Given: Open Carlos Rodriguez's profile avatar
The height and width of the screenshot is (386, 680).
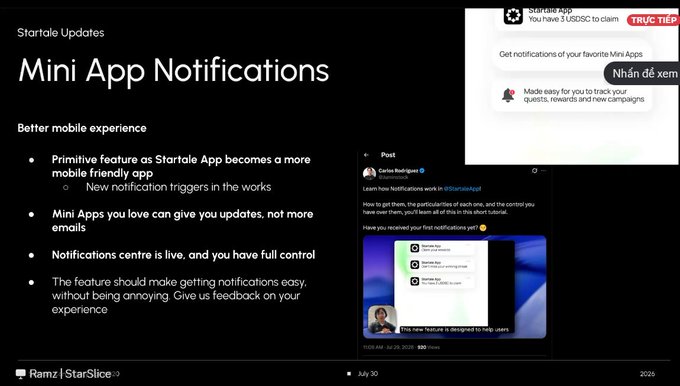Looking at the screenshot, I should (369, 173).
